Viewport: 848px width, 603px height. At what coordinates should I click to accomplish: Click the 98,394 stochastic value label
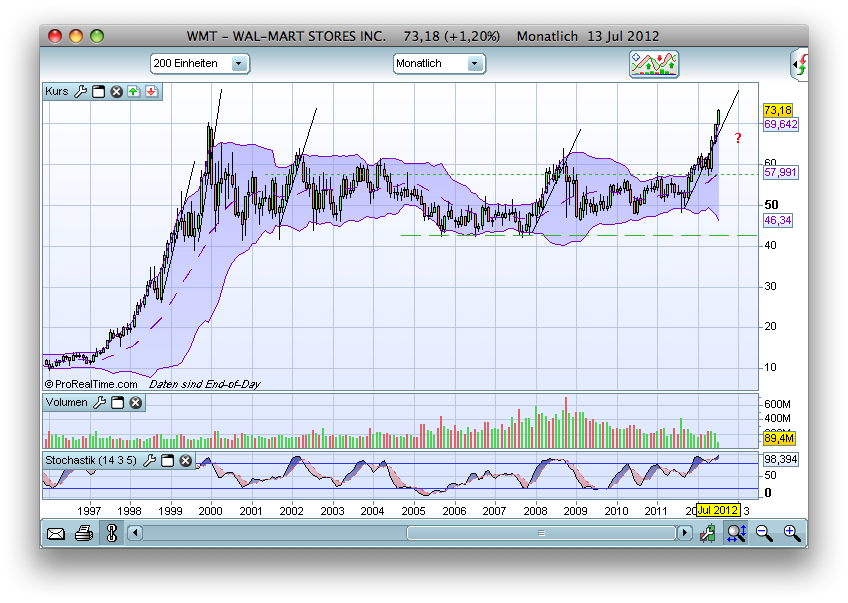781,460
